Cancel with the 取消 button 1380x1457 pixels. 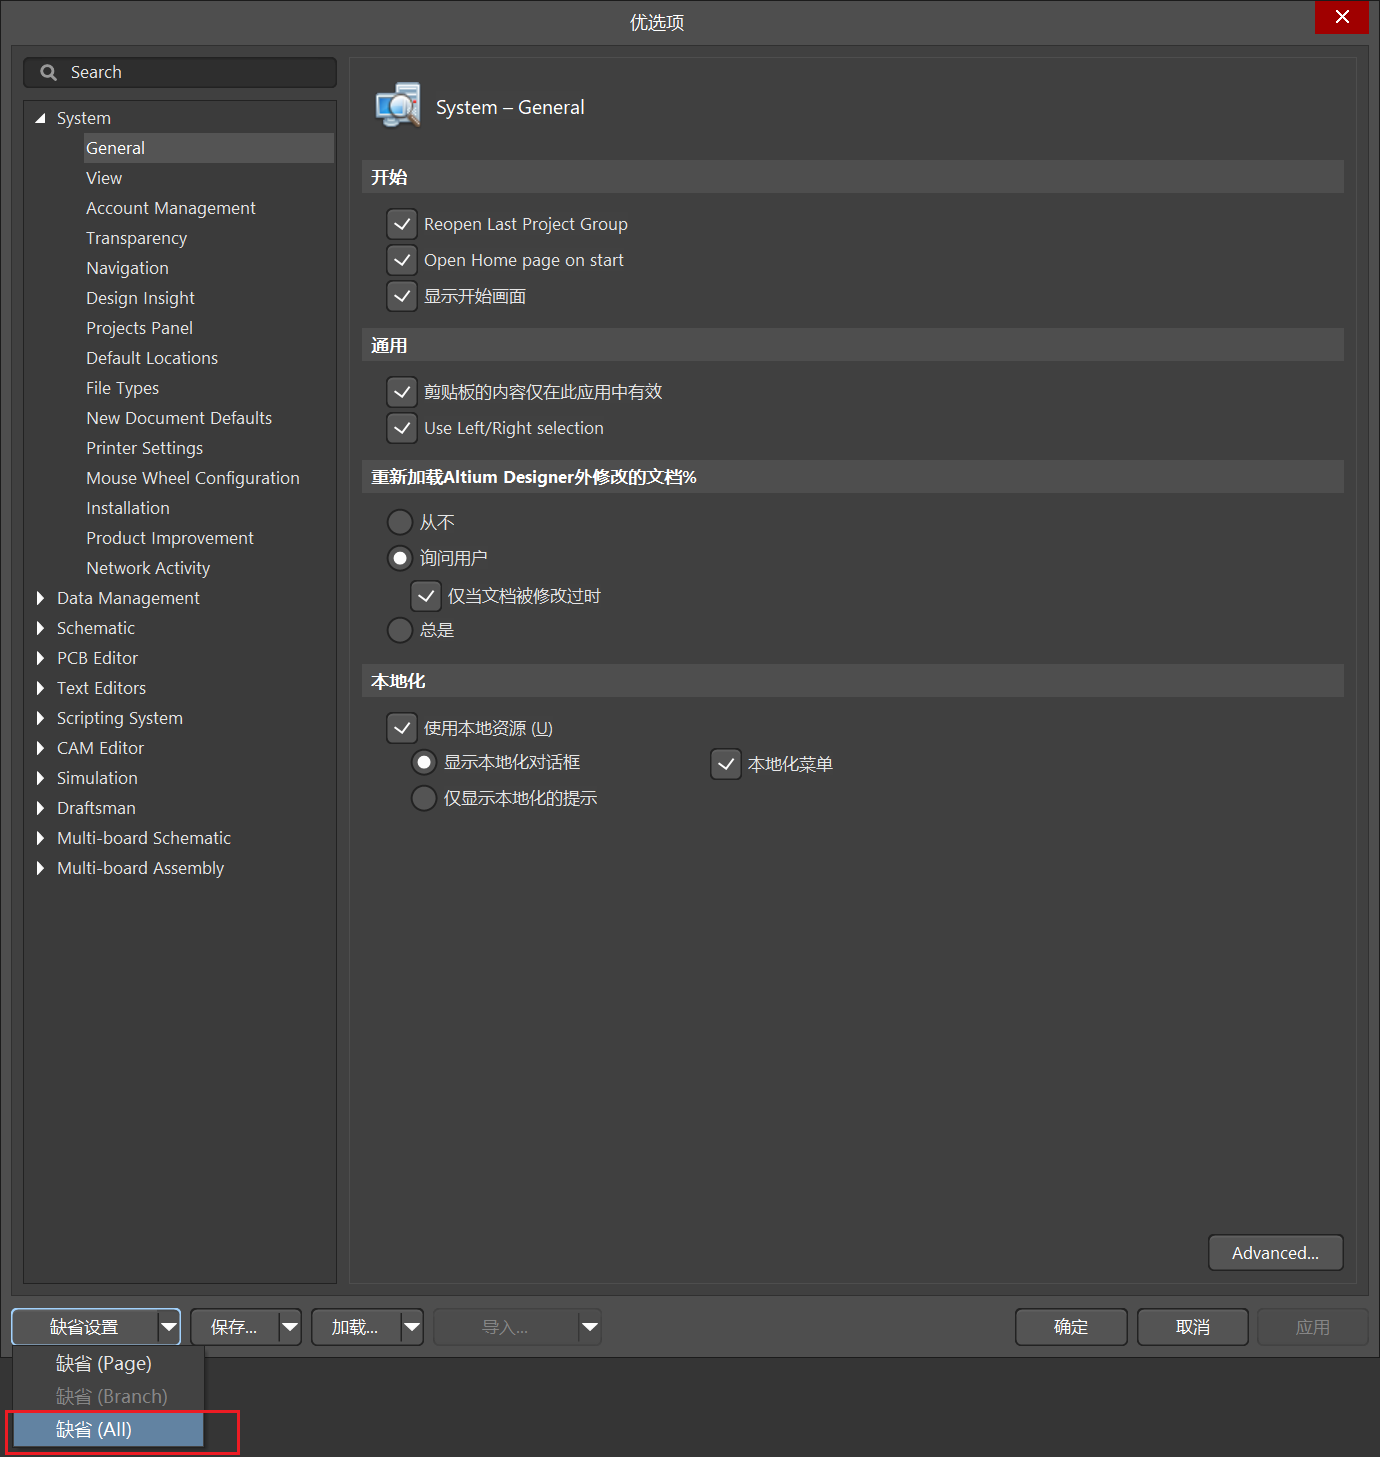(x=1193, y=1327)
